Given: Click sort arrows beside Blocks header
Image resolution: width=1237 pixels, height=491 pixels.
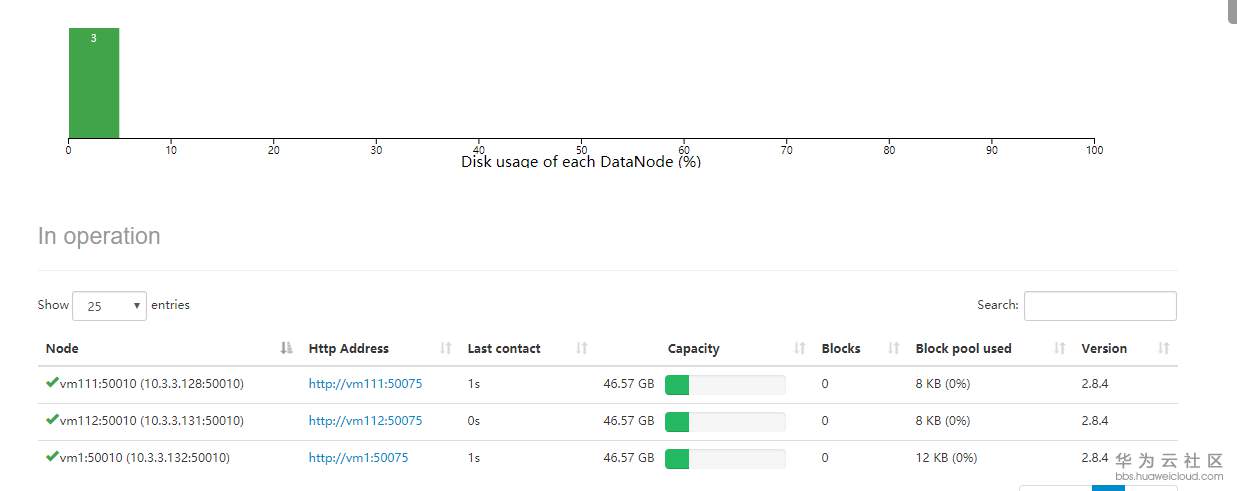Looking at the screenshot, I should [x=893, y=348].
